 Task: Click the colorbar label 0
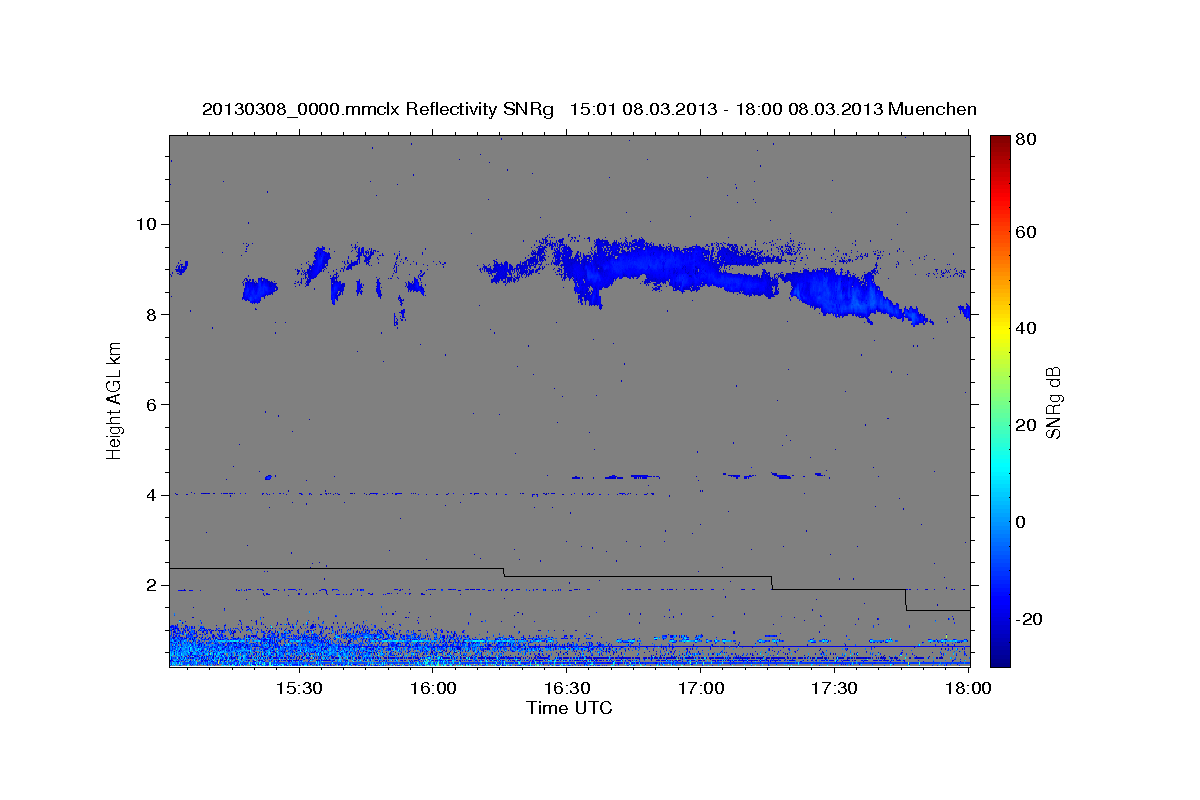coord(1019,522)
